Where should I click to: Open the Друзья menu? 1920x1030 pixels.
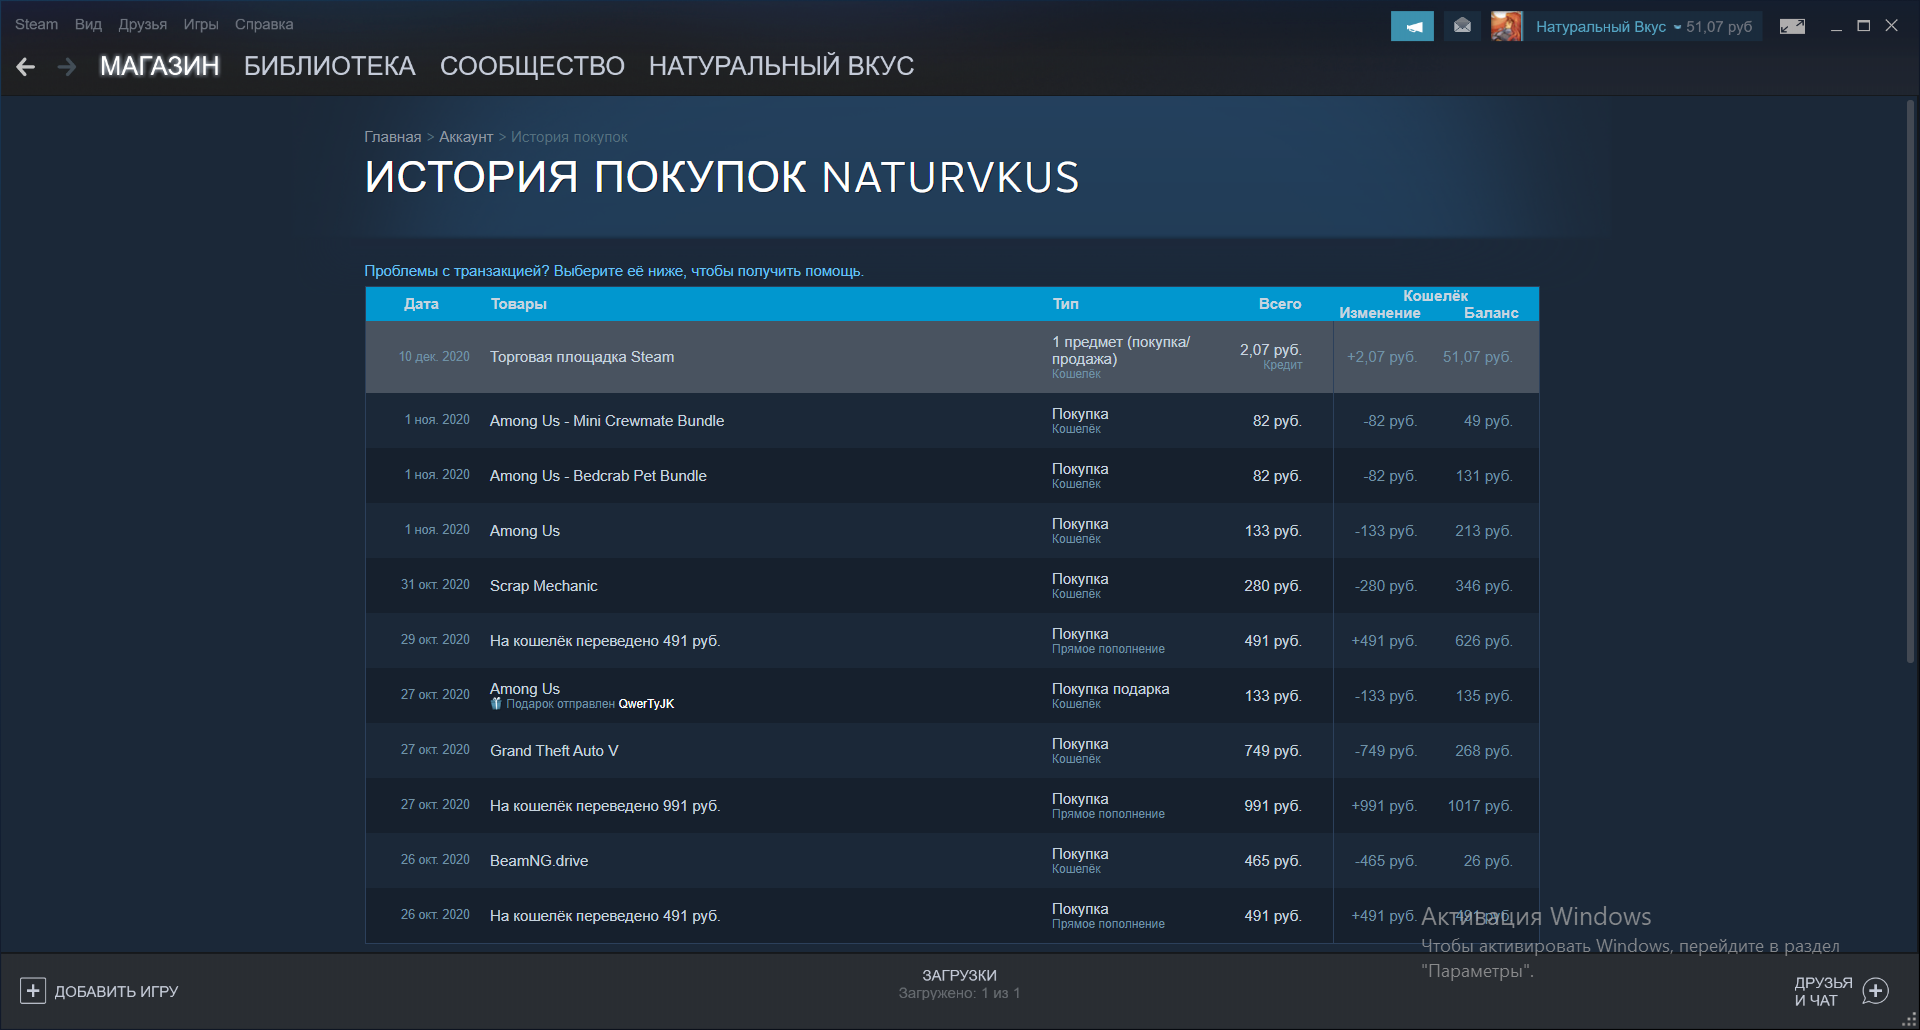click(143, 24)
